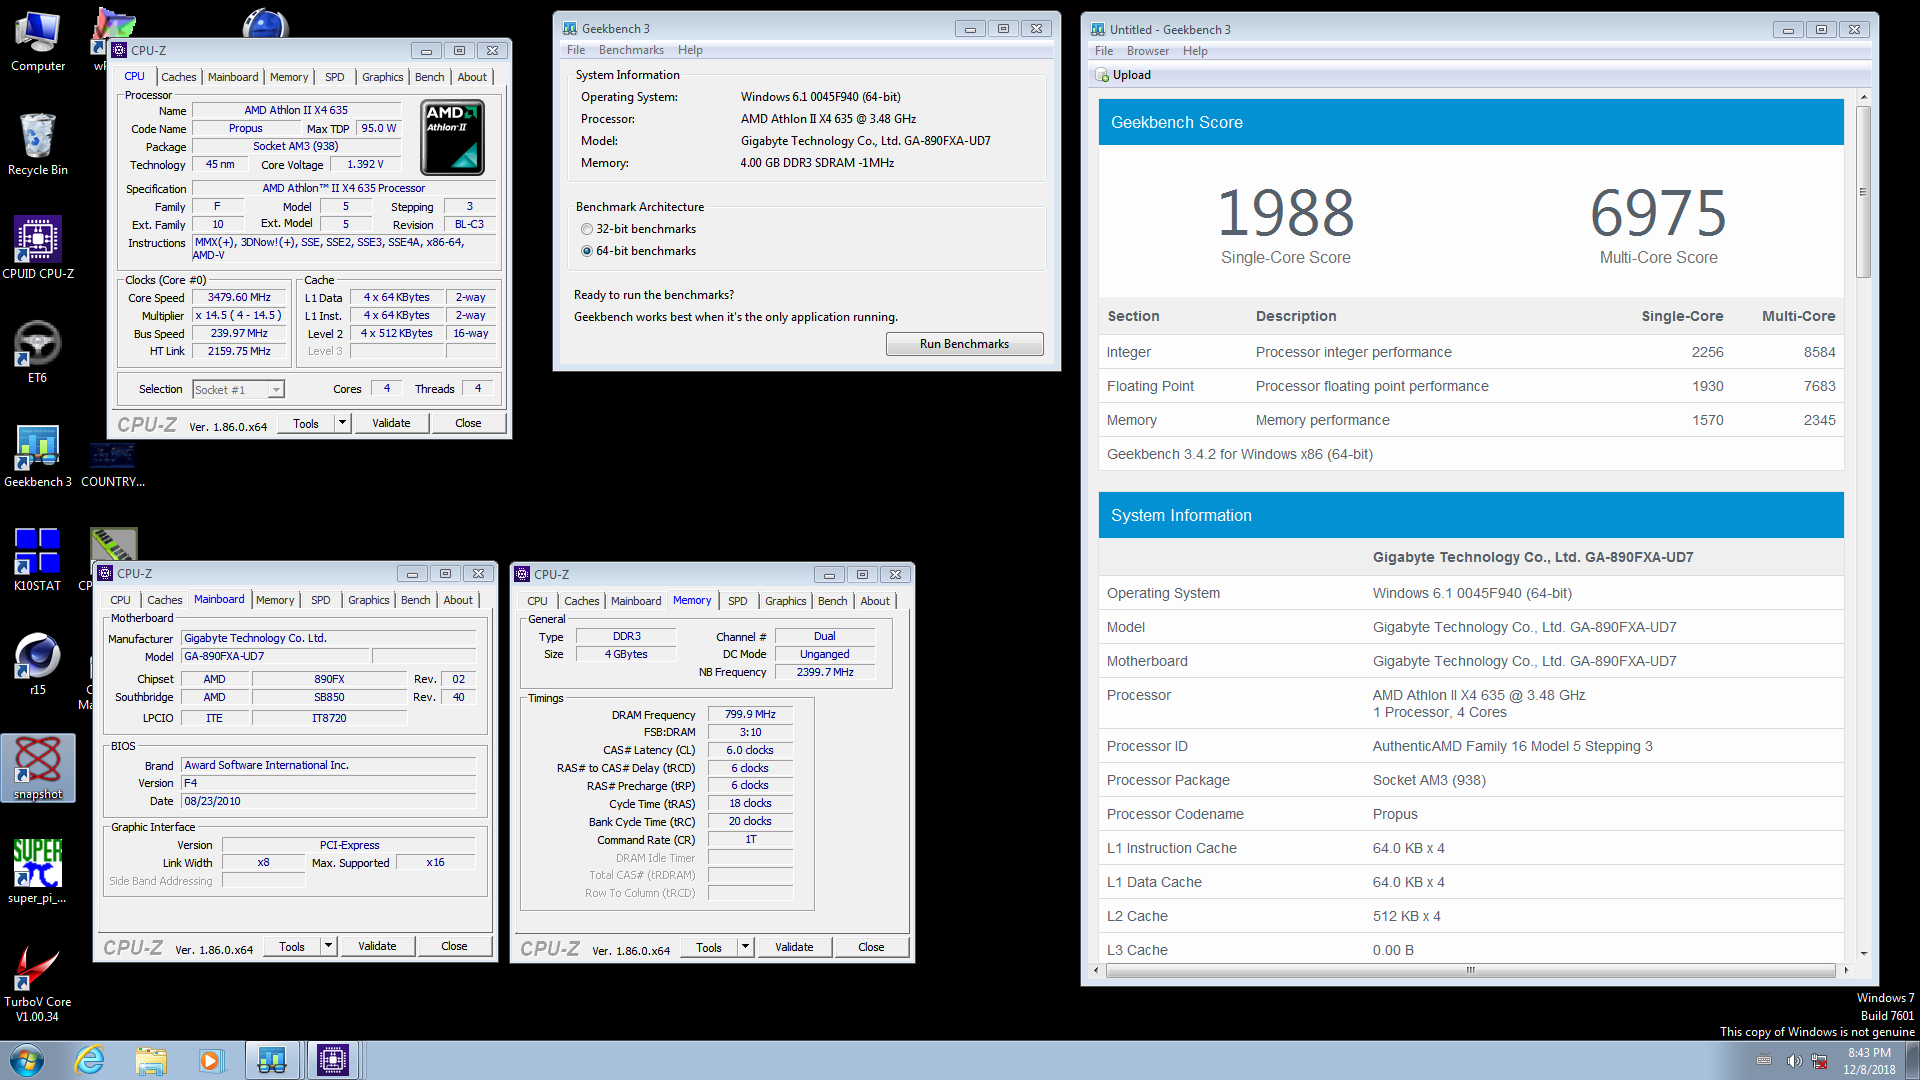1920x1080 pixels.
Task: Click the Mainboard Model GA-890FXA-UD7 field
Action: 276,656
